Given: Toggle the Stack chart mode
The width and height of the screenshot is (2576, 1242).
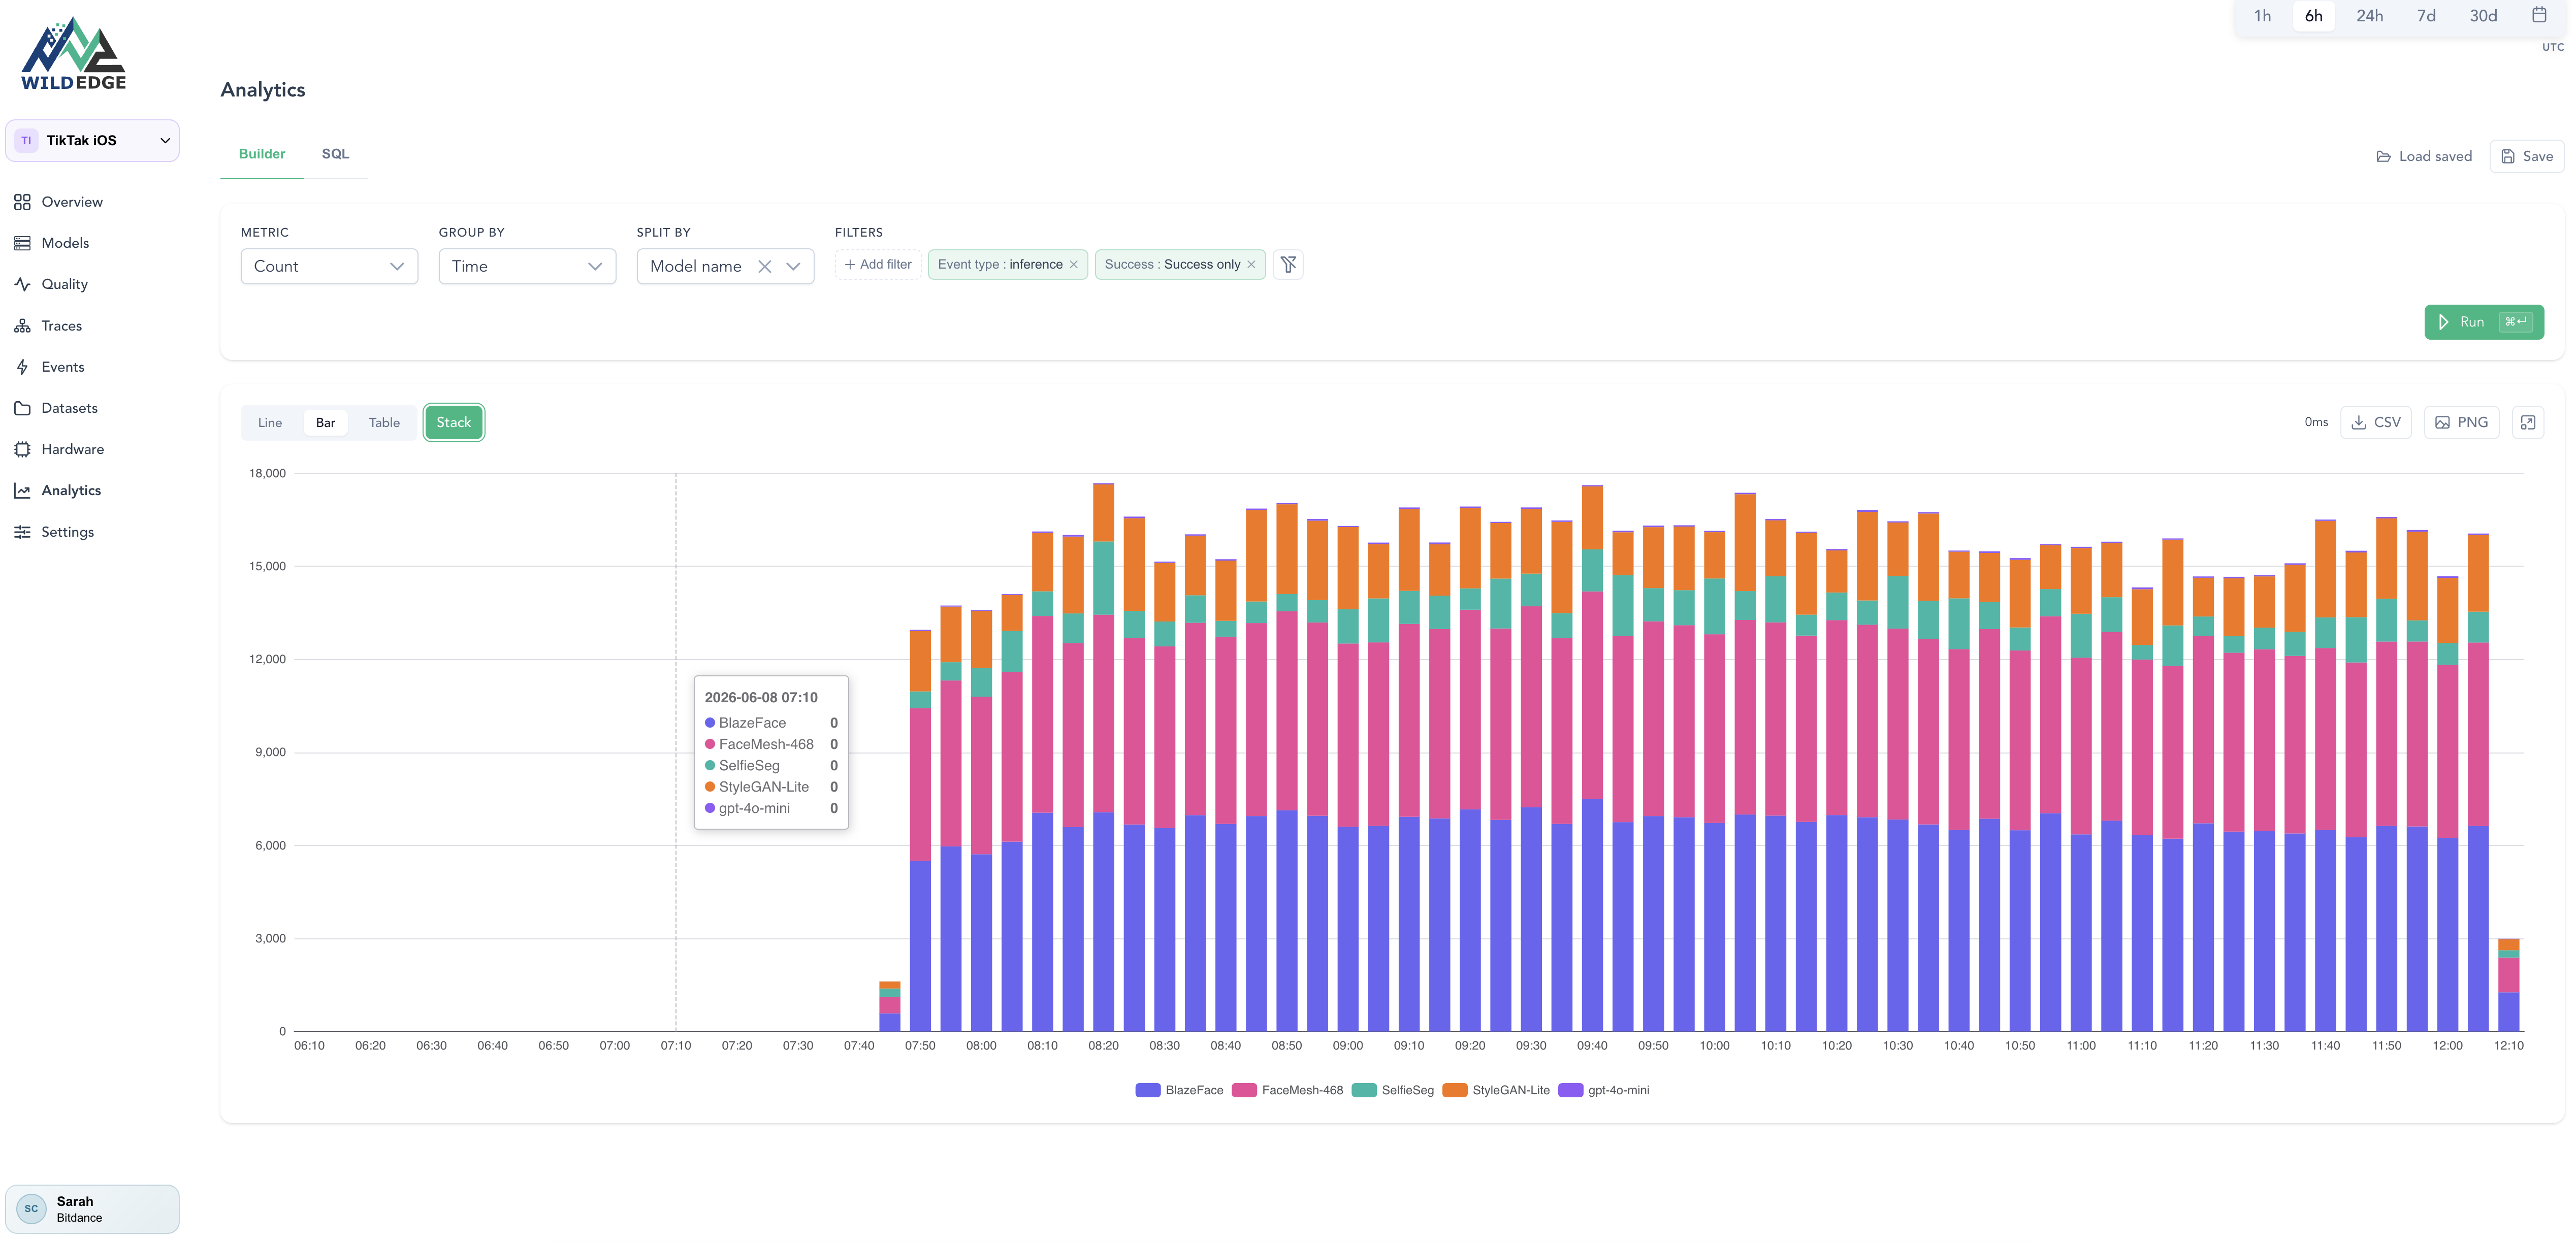Looking at the screenshot, I should click(x=454, y=423).
